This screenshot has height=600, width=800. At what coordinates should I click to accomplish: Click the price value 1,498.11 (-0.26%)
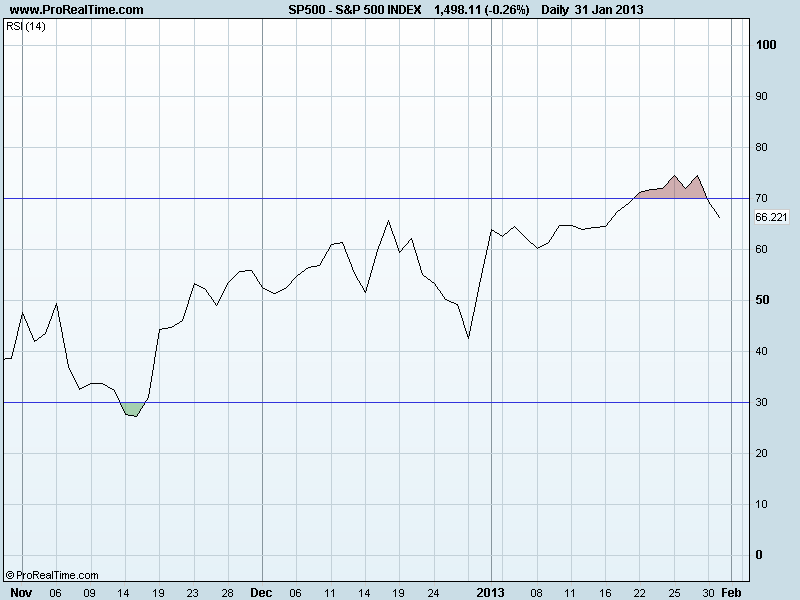coord(482,10)
